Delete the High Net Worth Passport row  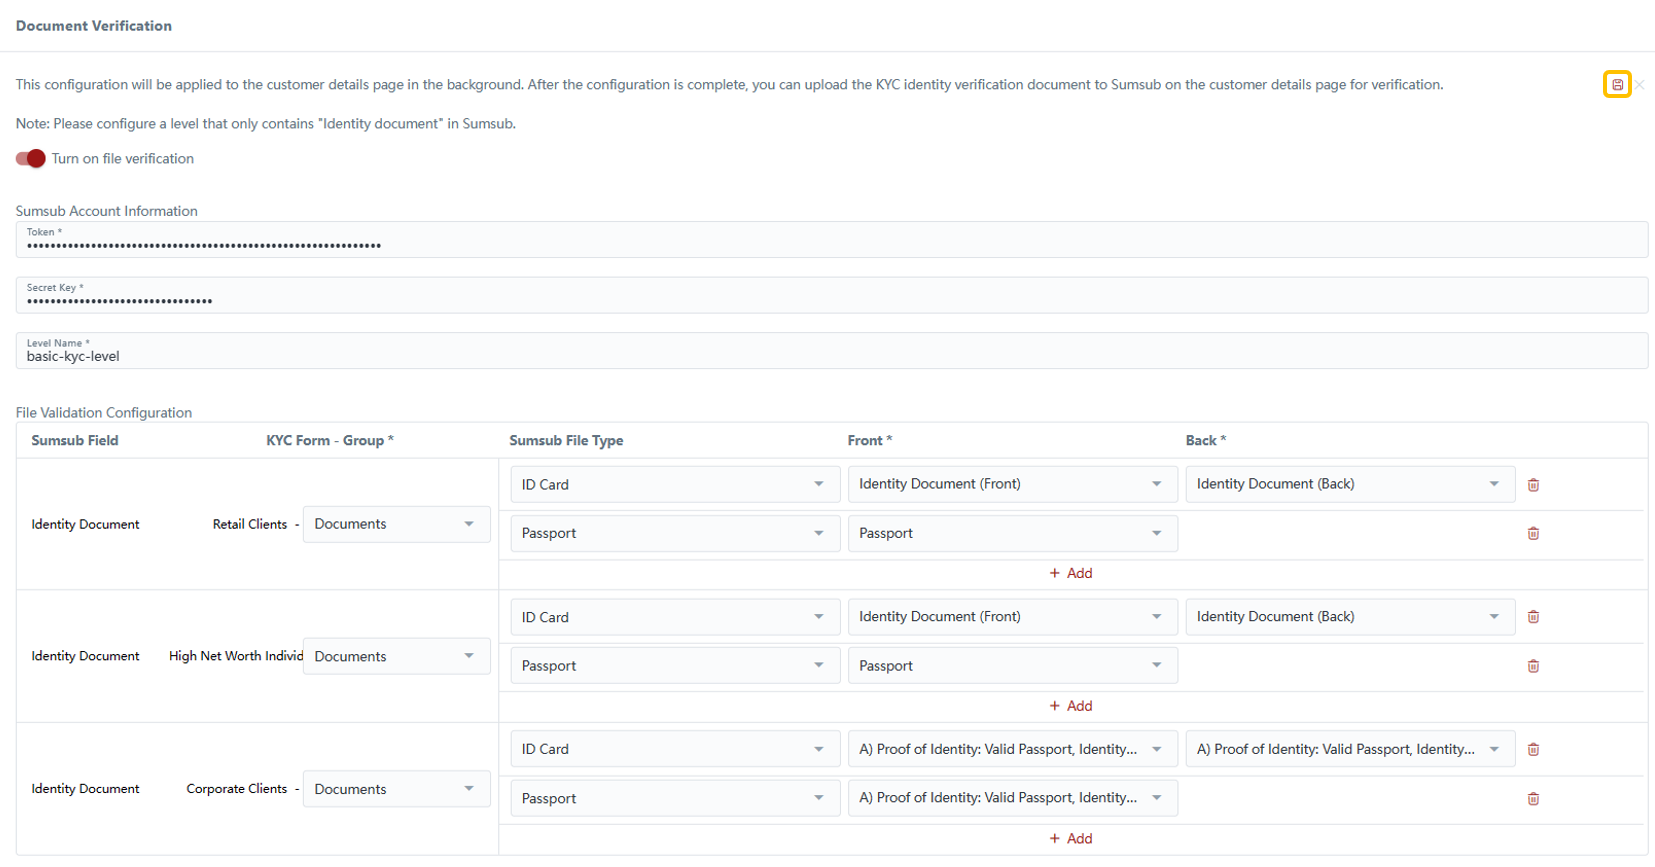click(1533, 666)
